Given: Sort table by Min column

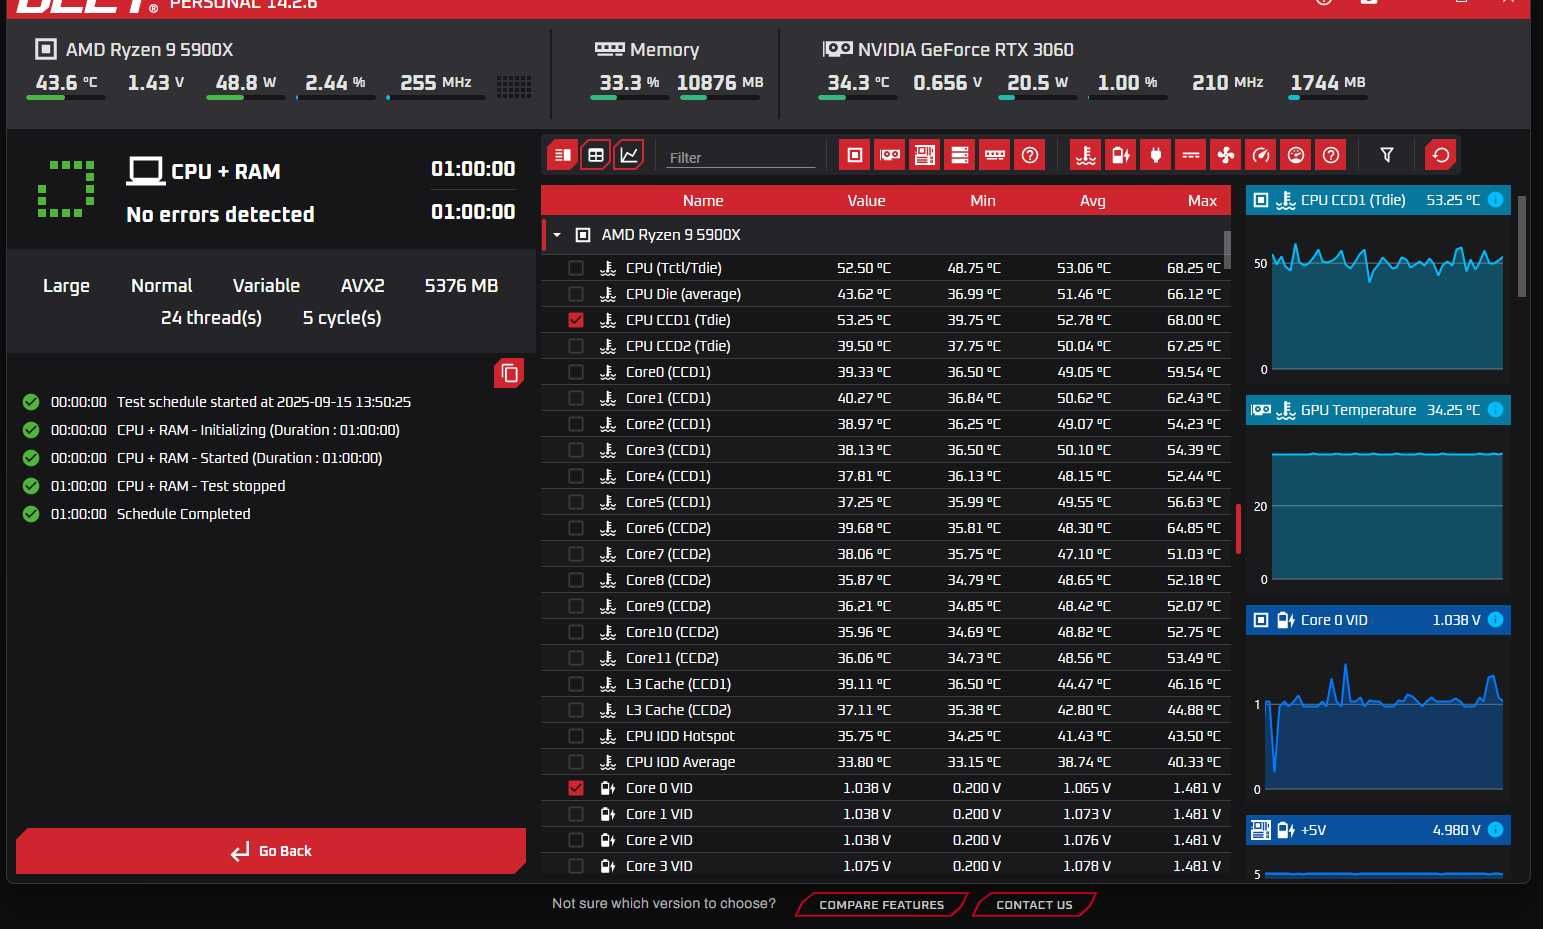Looking at the screenshot, I should pyautogui.click(x=983, y=201).
